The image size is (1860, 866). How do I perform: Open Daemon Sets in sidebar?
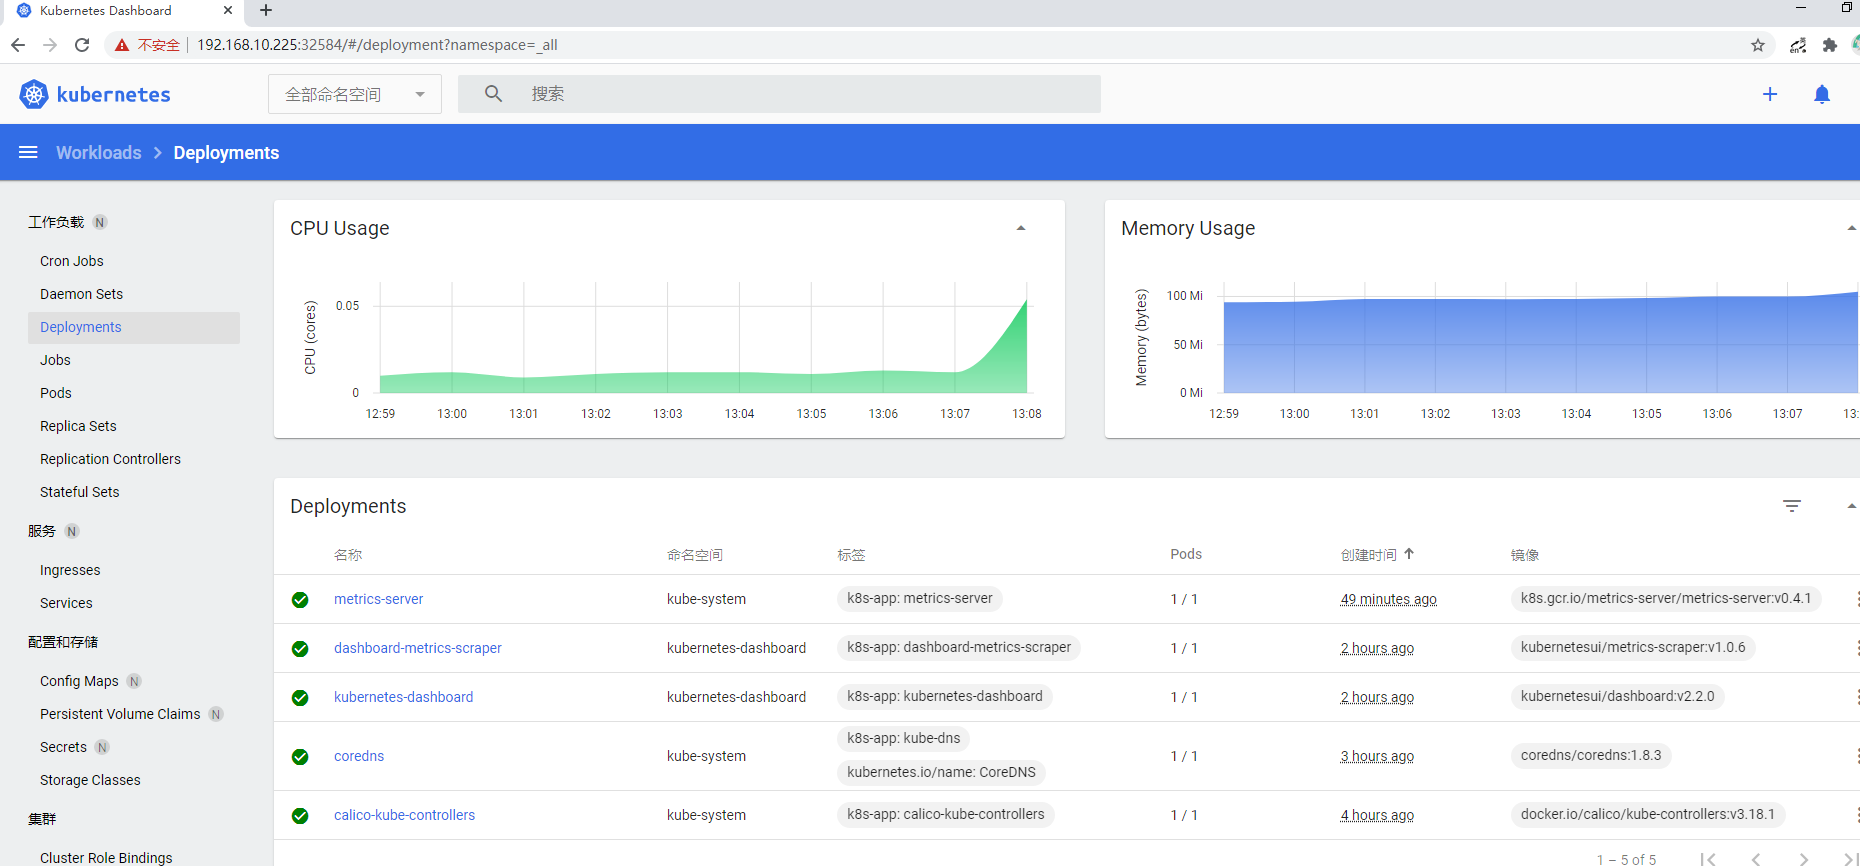click(x=82, y=294)
